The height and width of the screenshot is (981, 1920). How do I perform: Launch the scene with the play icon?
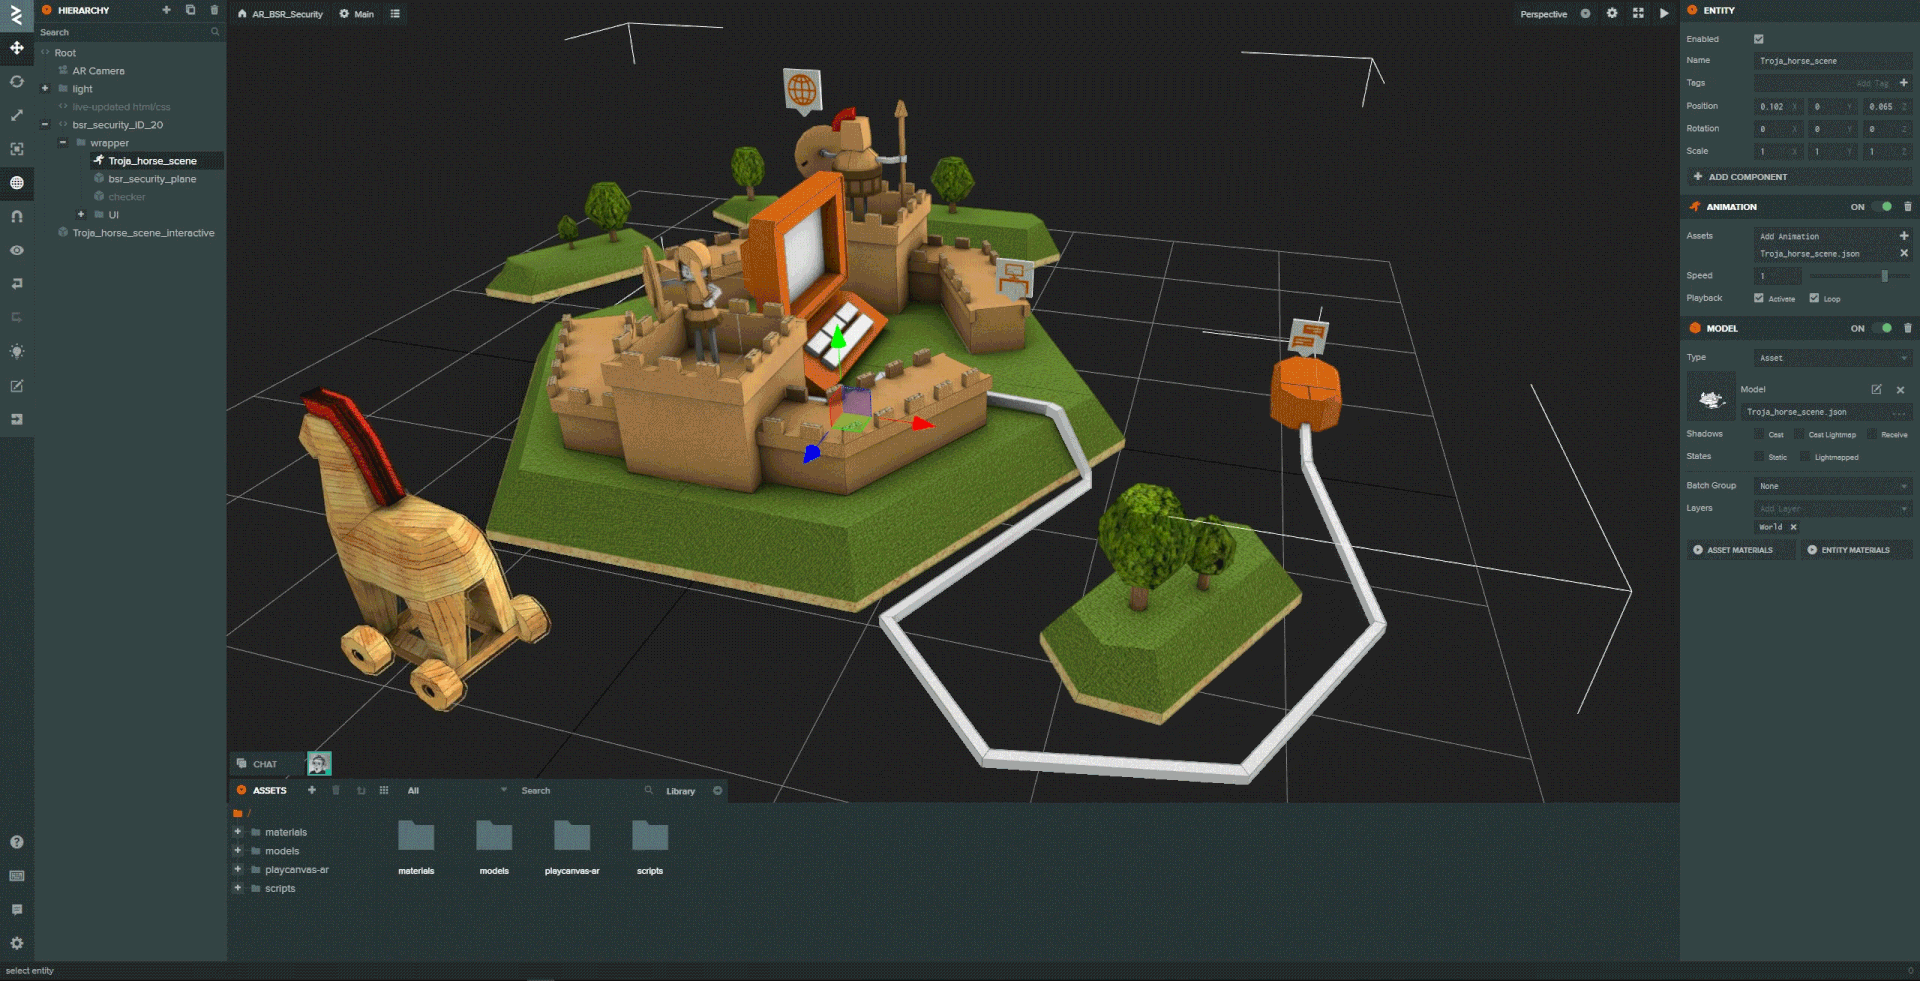(1664, 13)
